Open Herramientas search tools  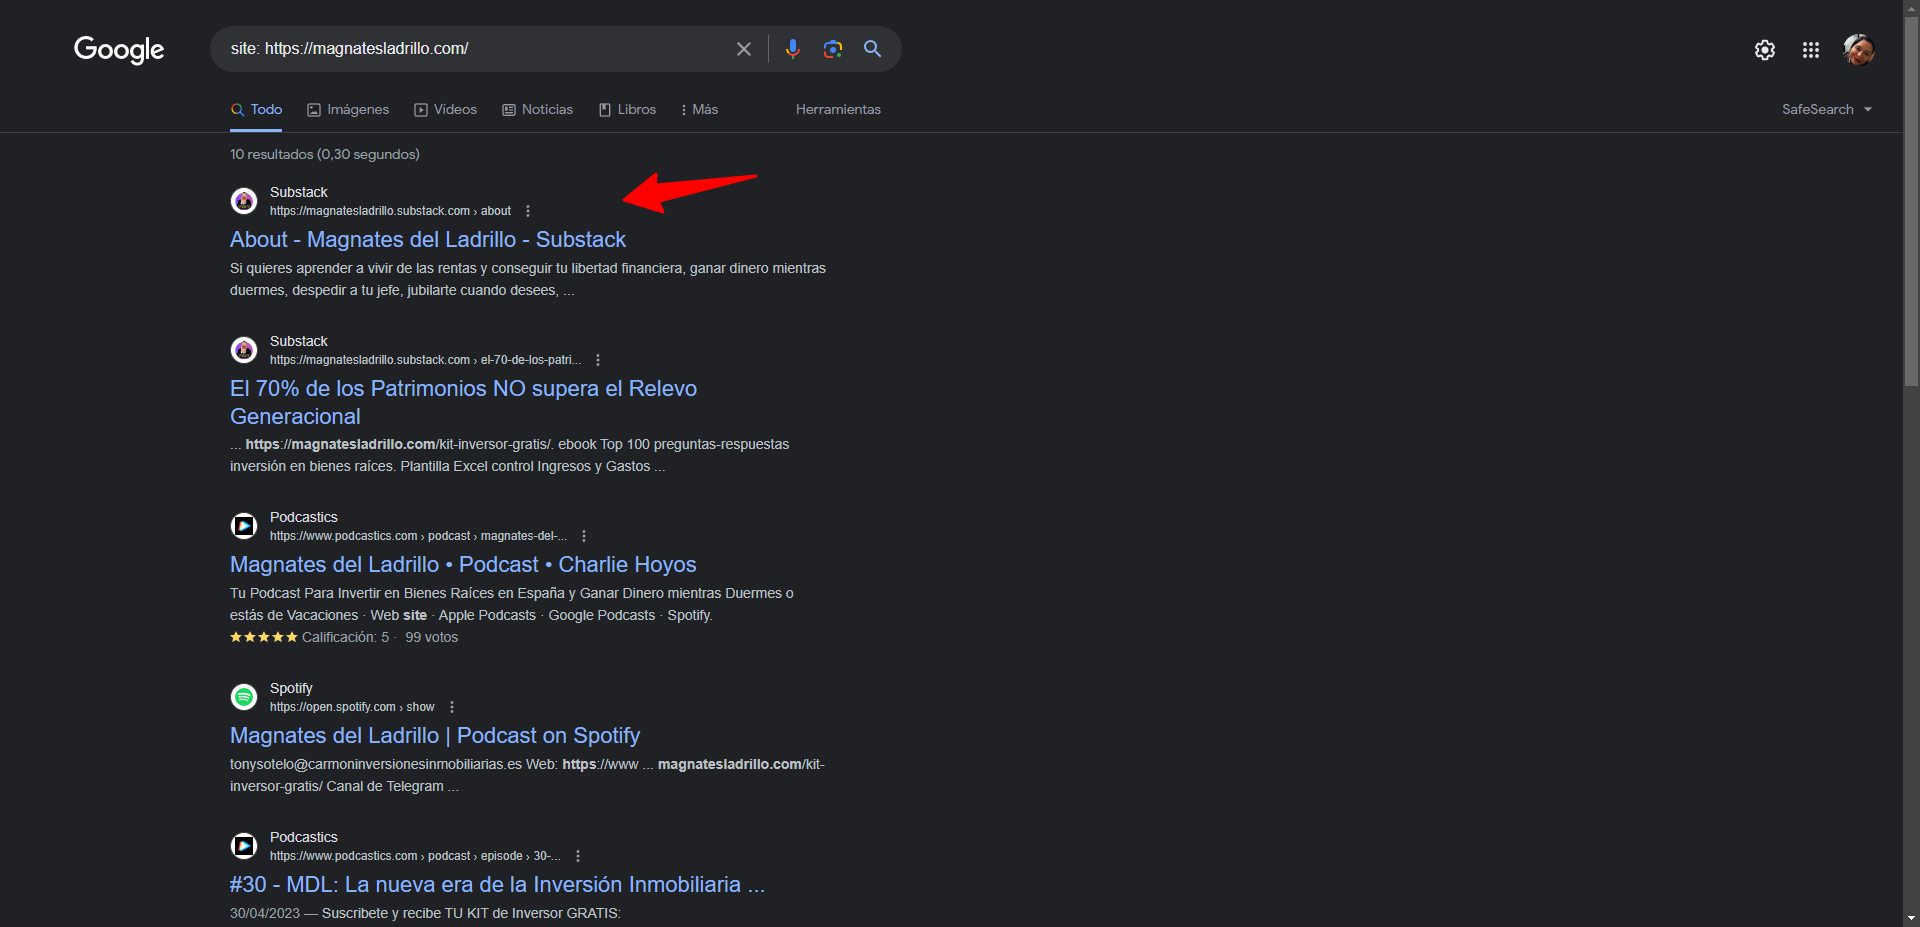click(838, 110)
